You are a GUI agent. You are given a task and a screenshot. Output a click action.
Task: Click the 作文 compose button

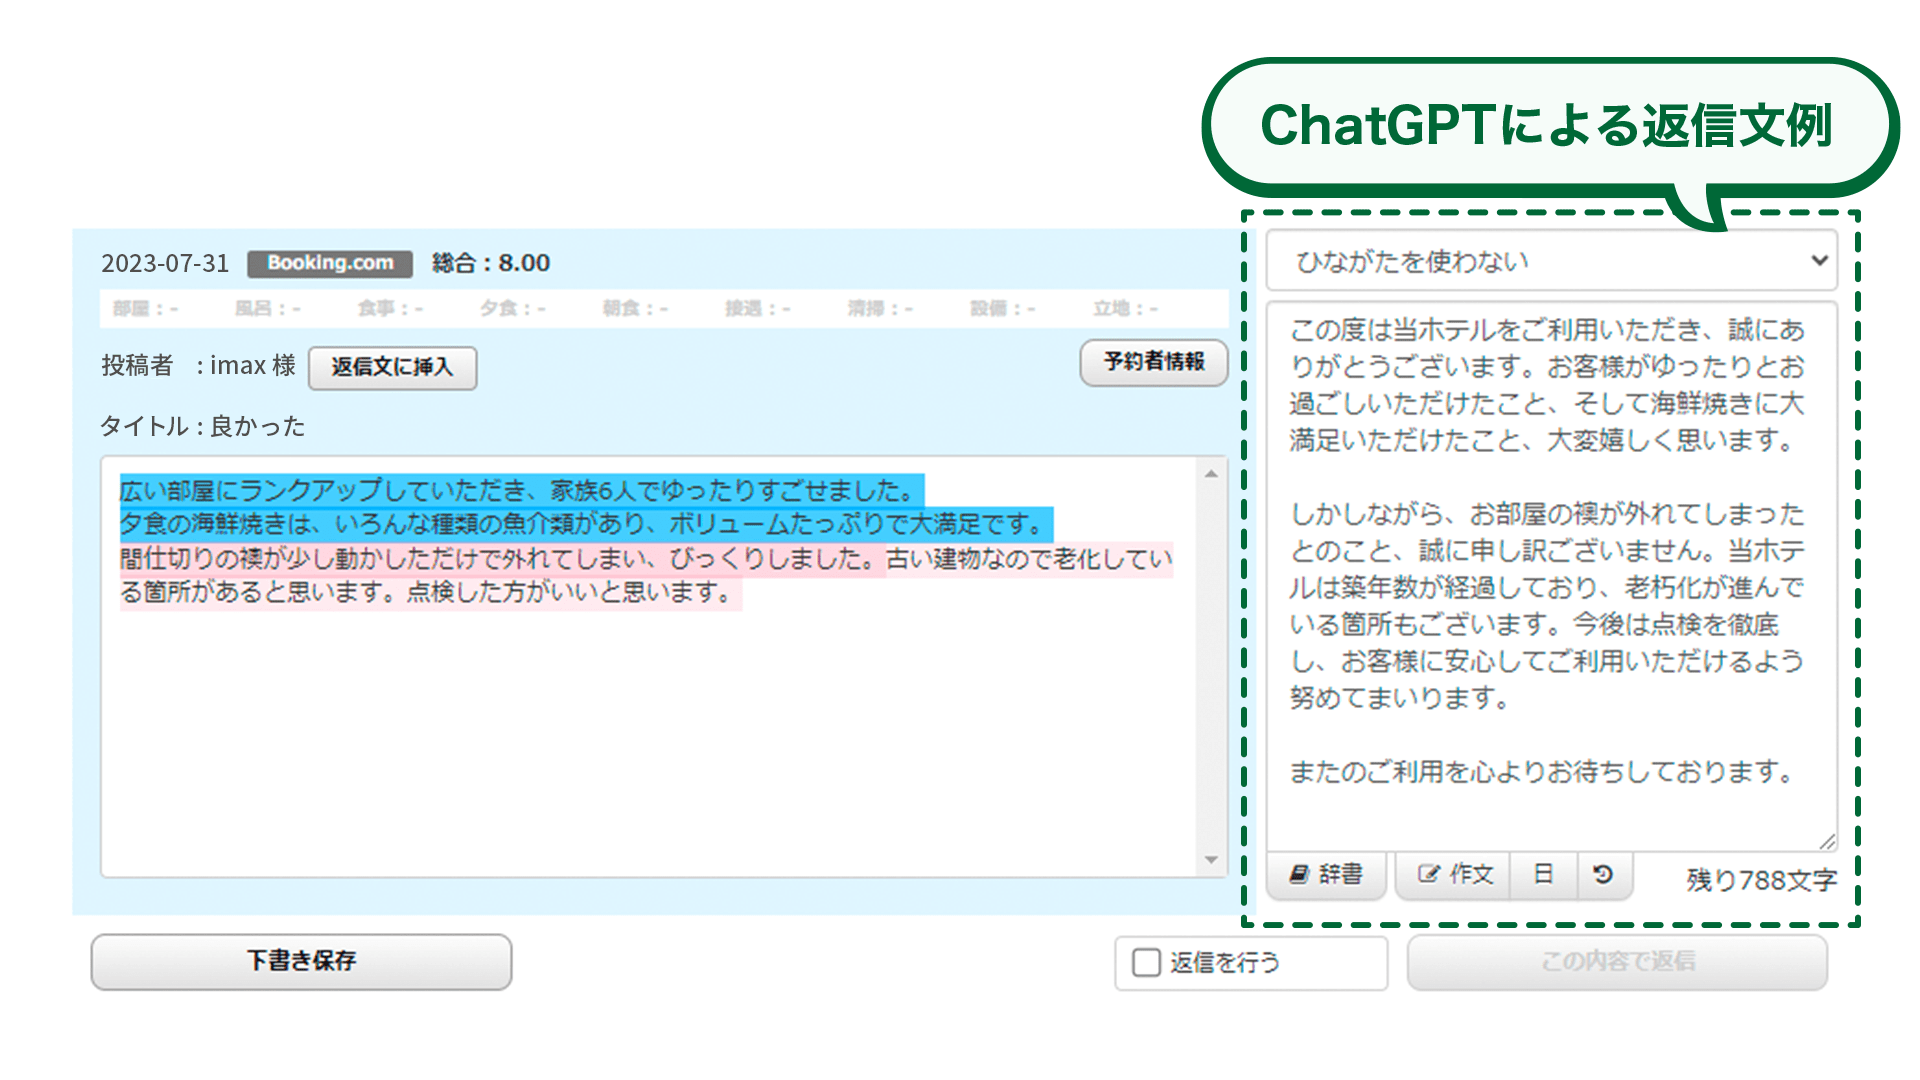click(x=1454, y=875)
